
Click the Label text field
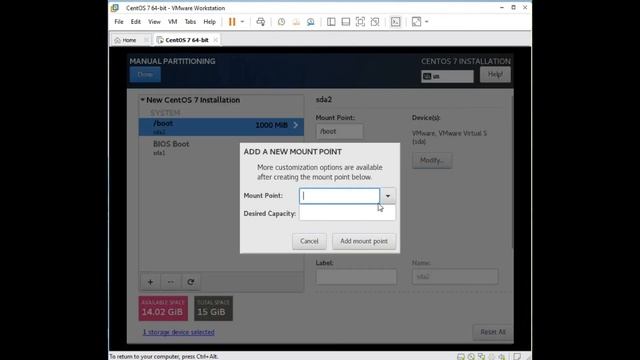coord(356,276)
